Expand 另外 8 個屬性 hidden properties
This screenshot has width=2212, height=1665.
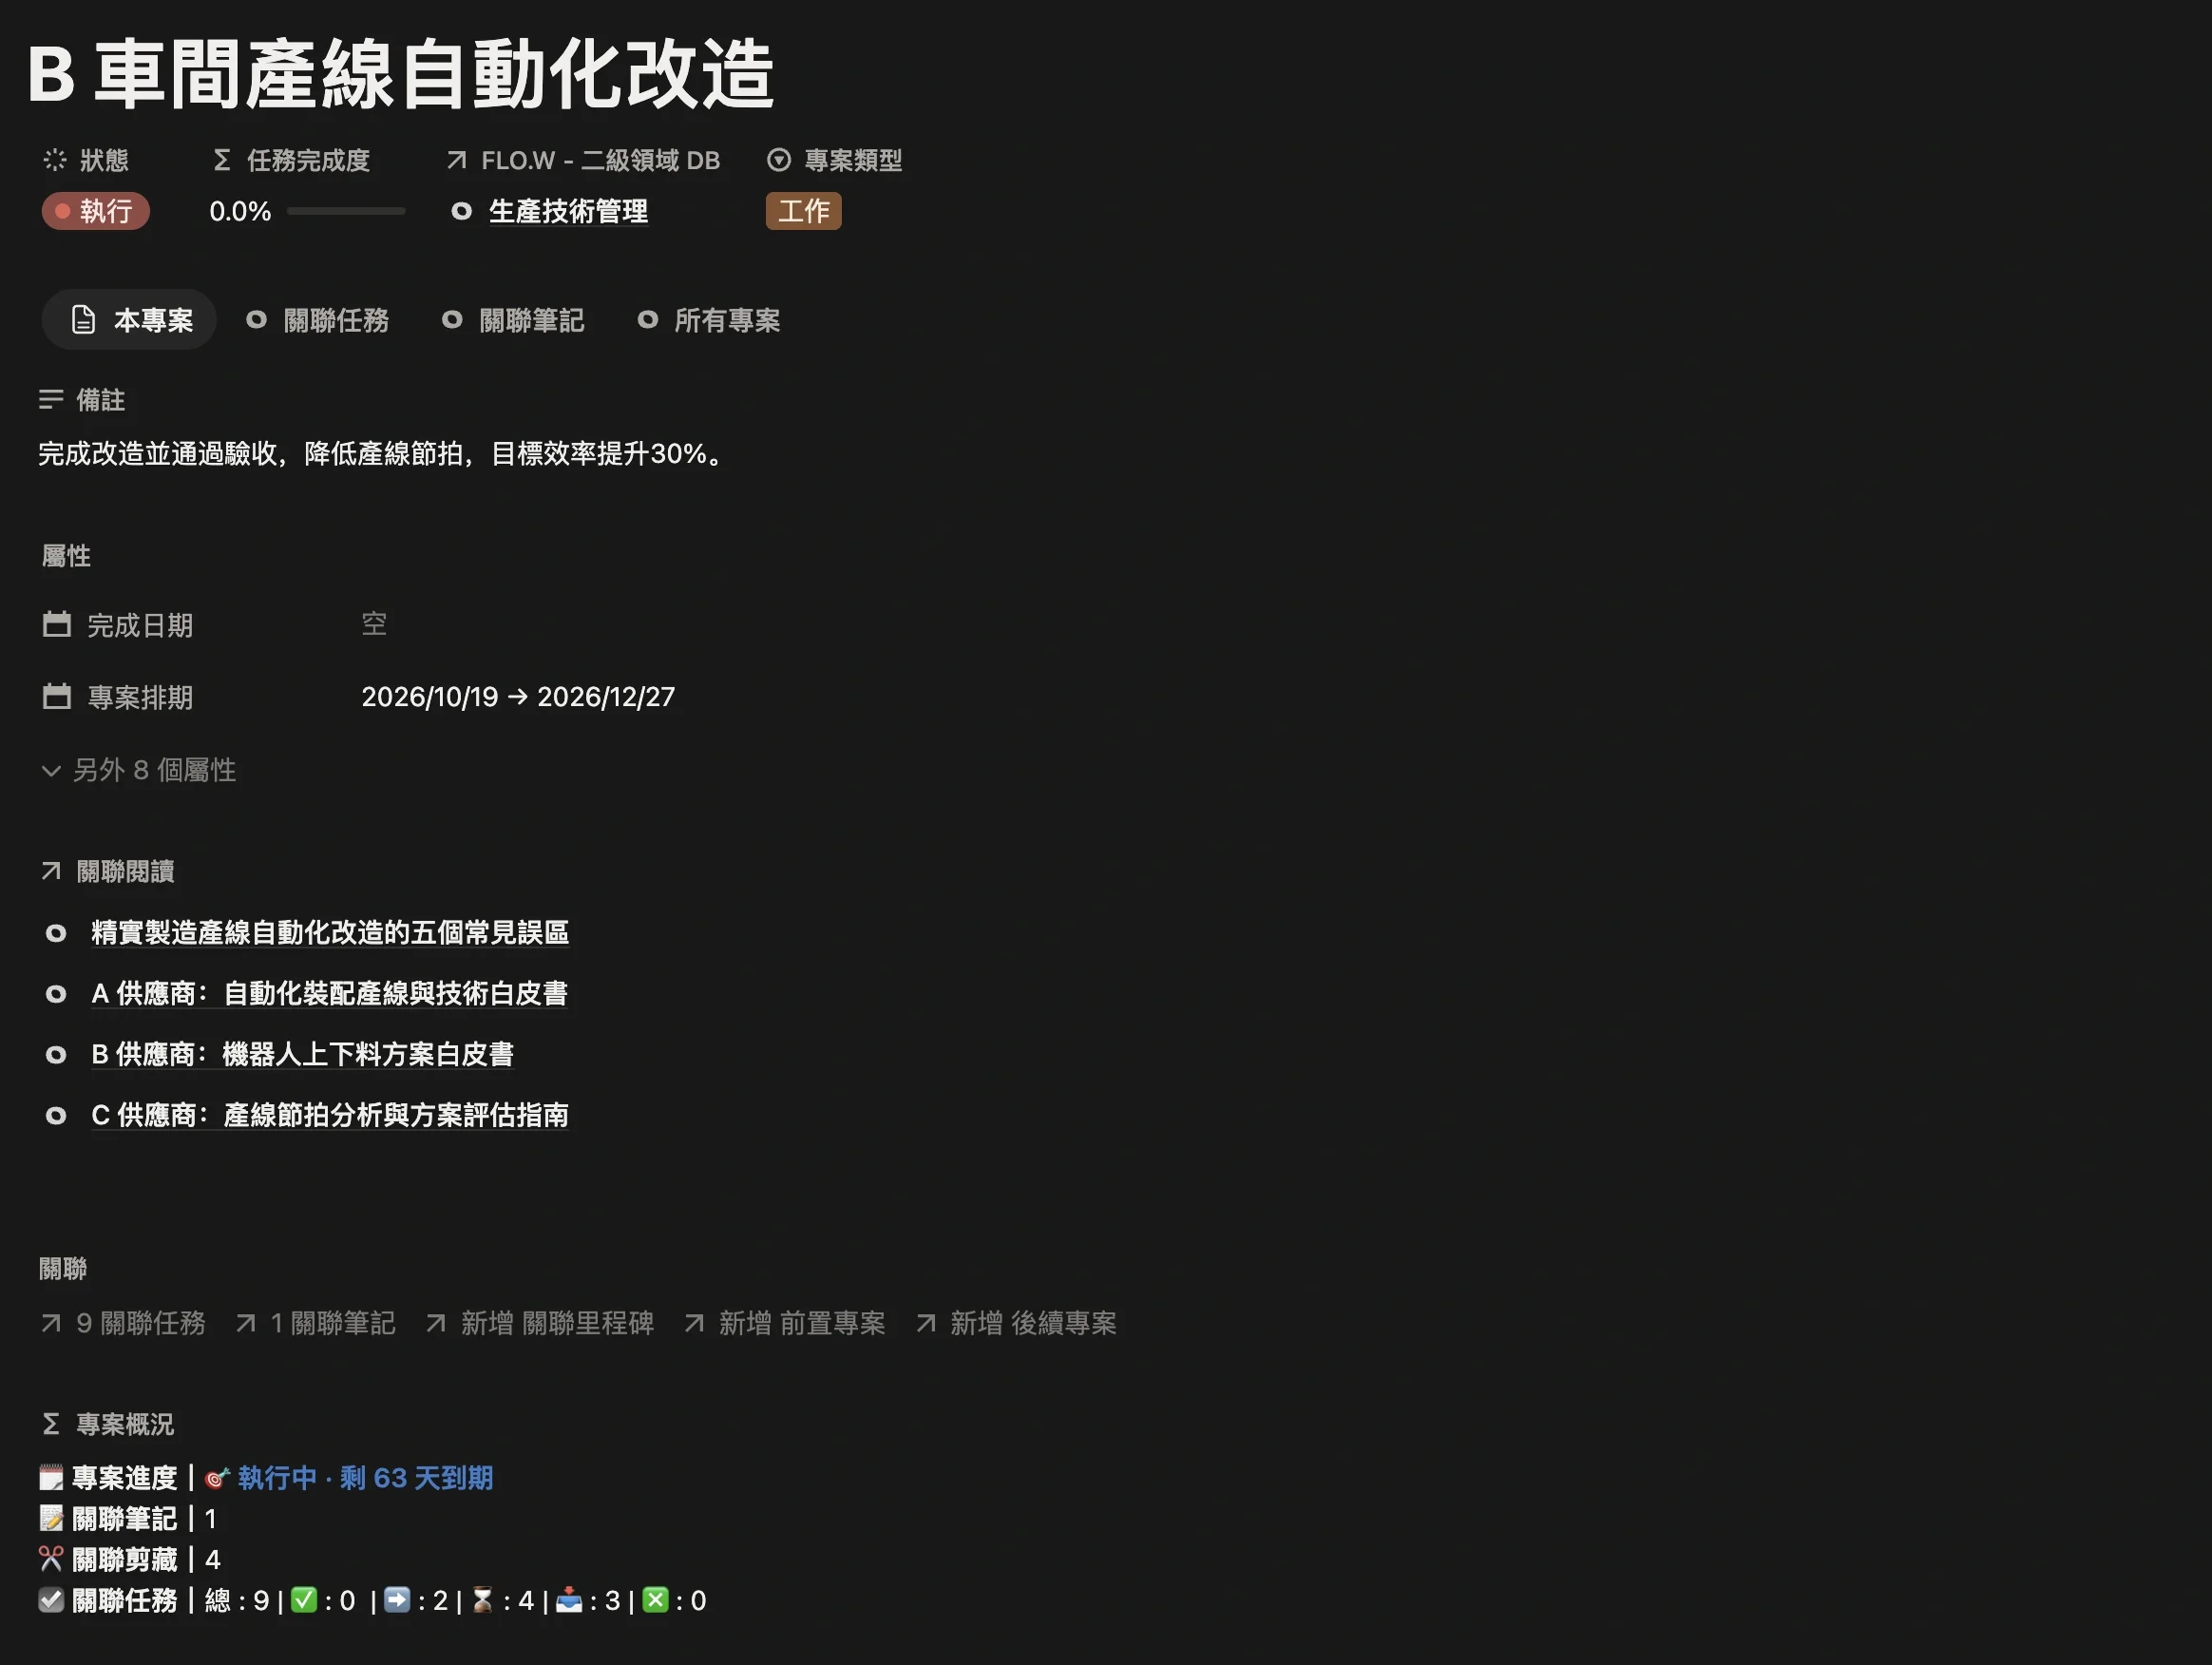coord(139,770)
